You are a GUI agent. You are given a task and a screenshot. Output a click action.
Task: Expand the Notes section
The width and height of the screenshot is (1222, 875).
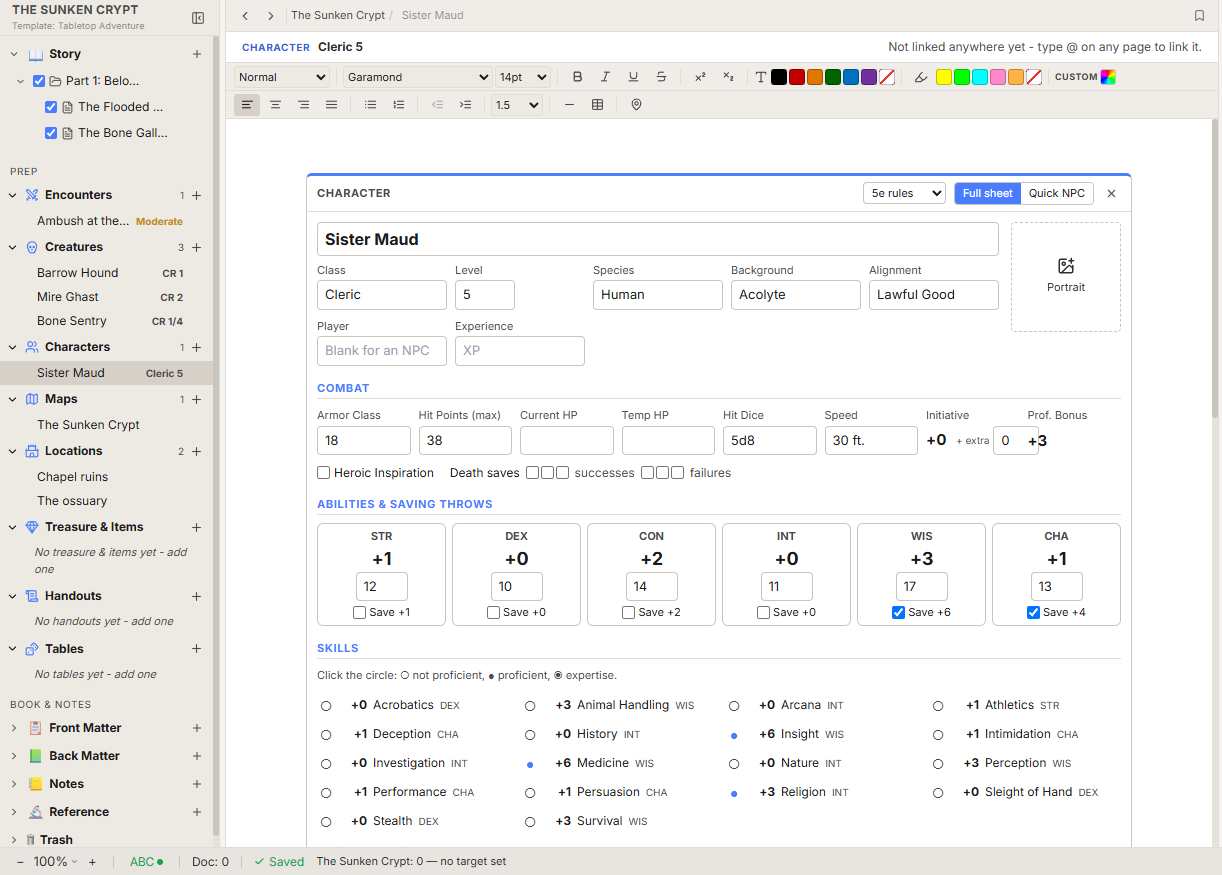(14, 785)
